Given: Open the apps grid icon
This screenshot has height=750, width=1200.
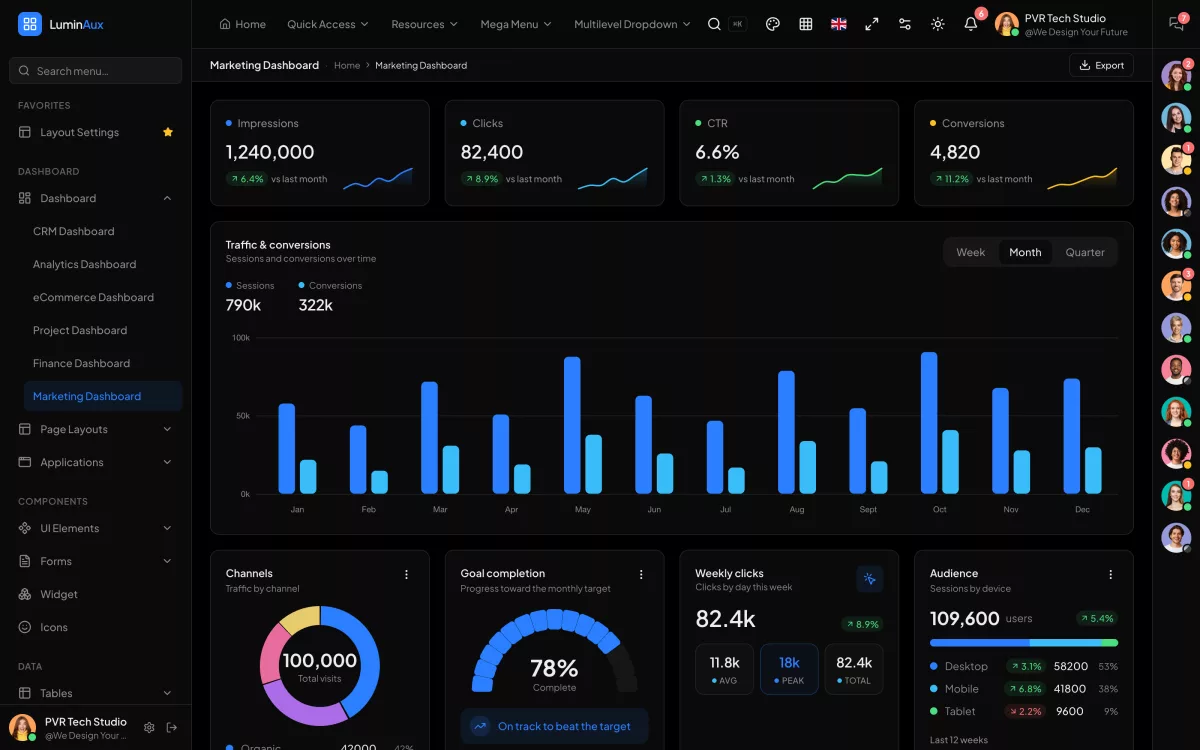Looking at the screenshot, I should [x=806, y=24].
